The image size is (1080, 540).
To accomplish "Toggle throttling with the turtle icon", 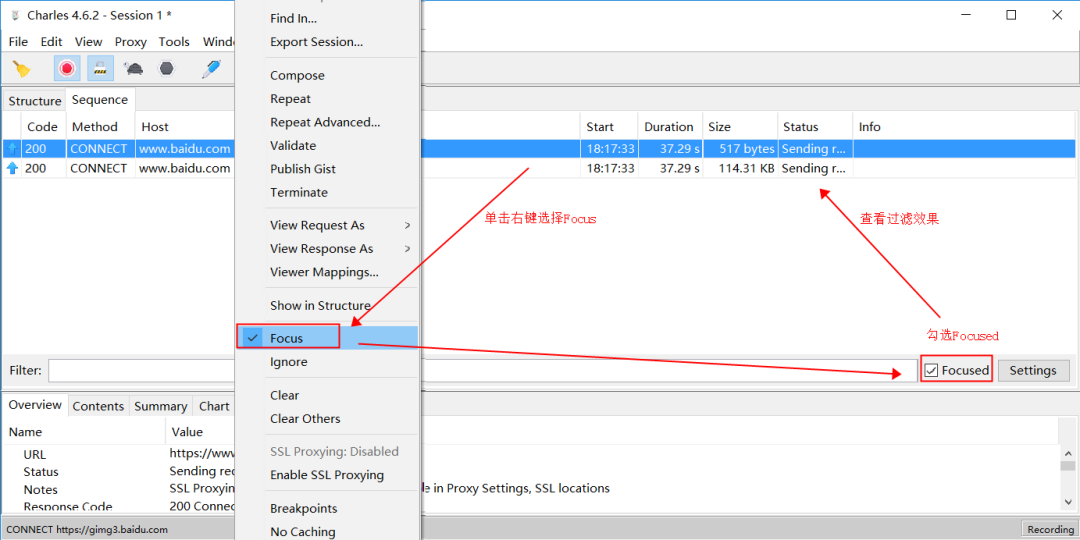I will click(134, 68).
